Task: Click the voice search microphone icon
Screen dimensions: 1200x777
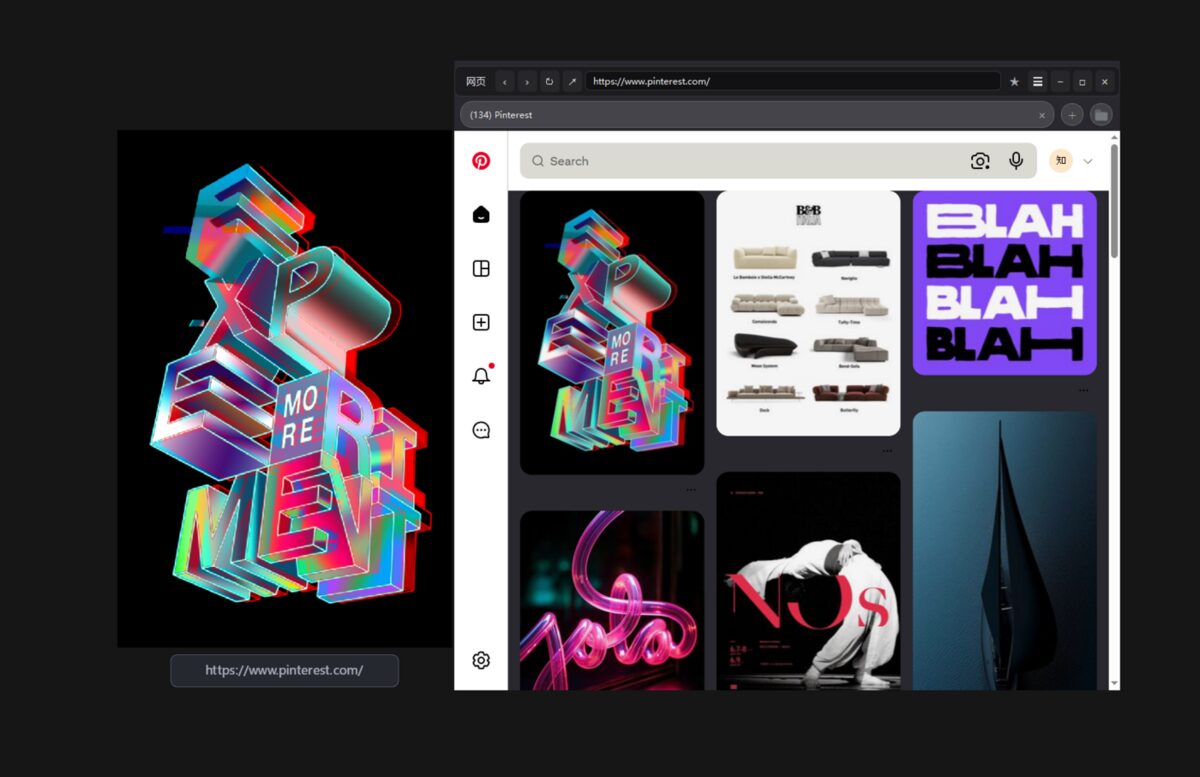Action: point(1016,161)
